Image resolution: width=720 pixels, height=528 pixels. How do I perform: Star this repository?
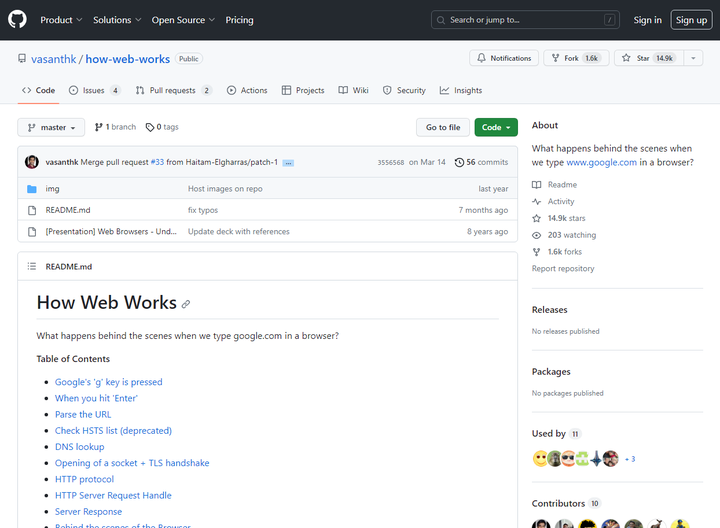click(x=649, y=58)
